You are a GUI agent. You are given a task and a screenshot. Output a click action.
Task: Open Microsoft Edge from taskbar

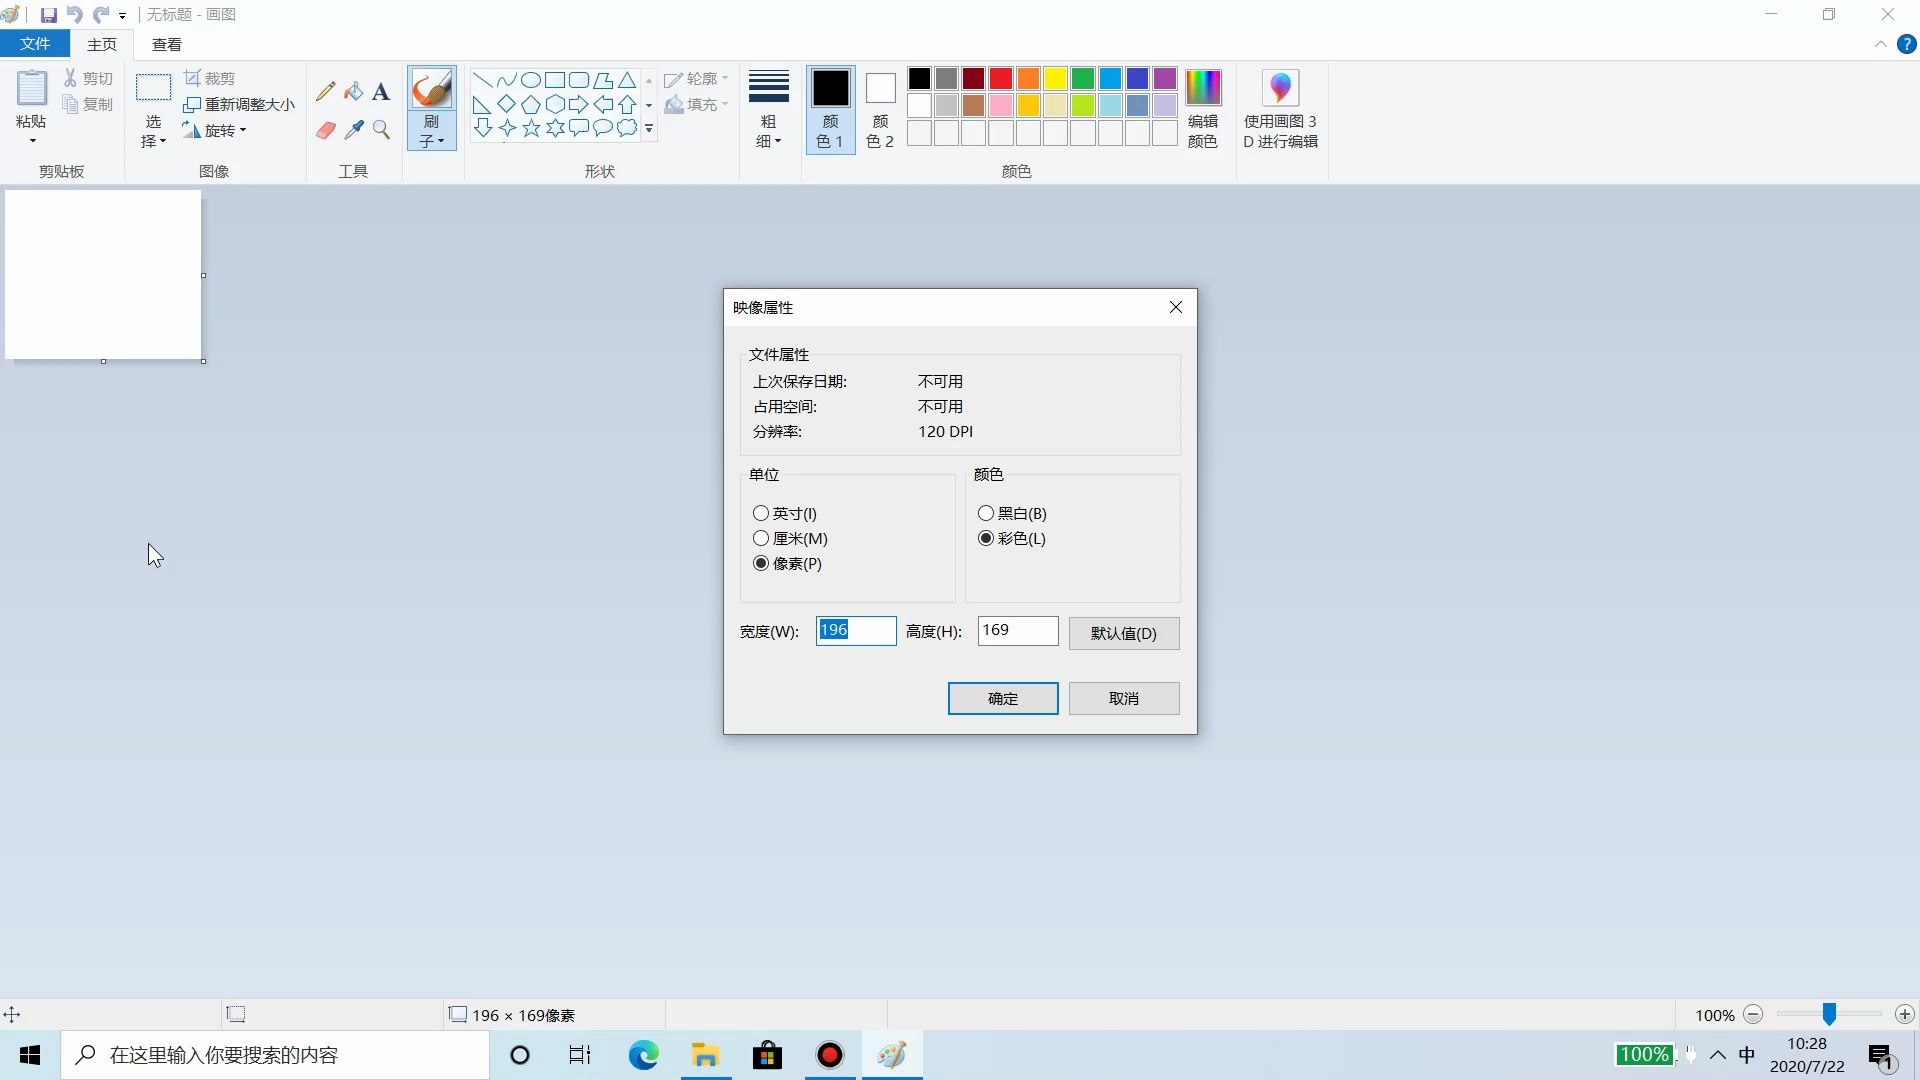[643, 1055]
